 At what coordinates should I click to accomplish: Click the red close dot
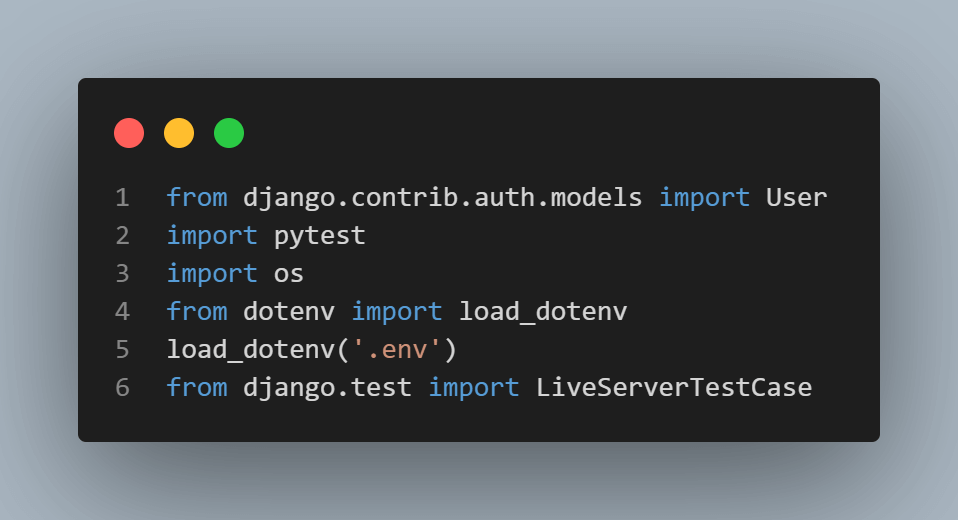pos(129,133)
